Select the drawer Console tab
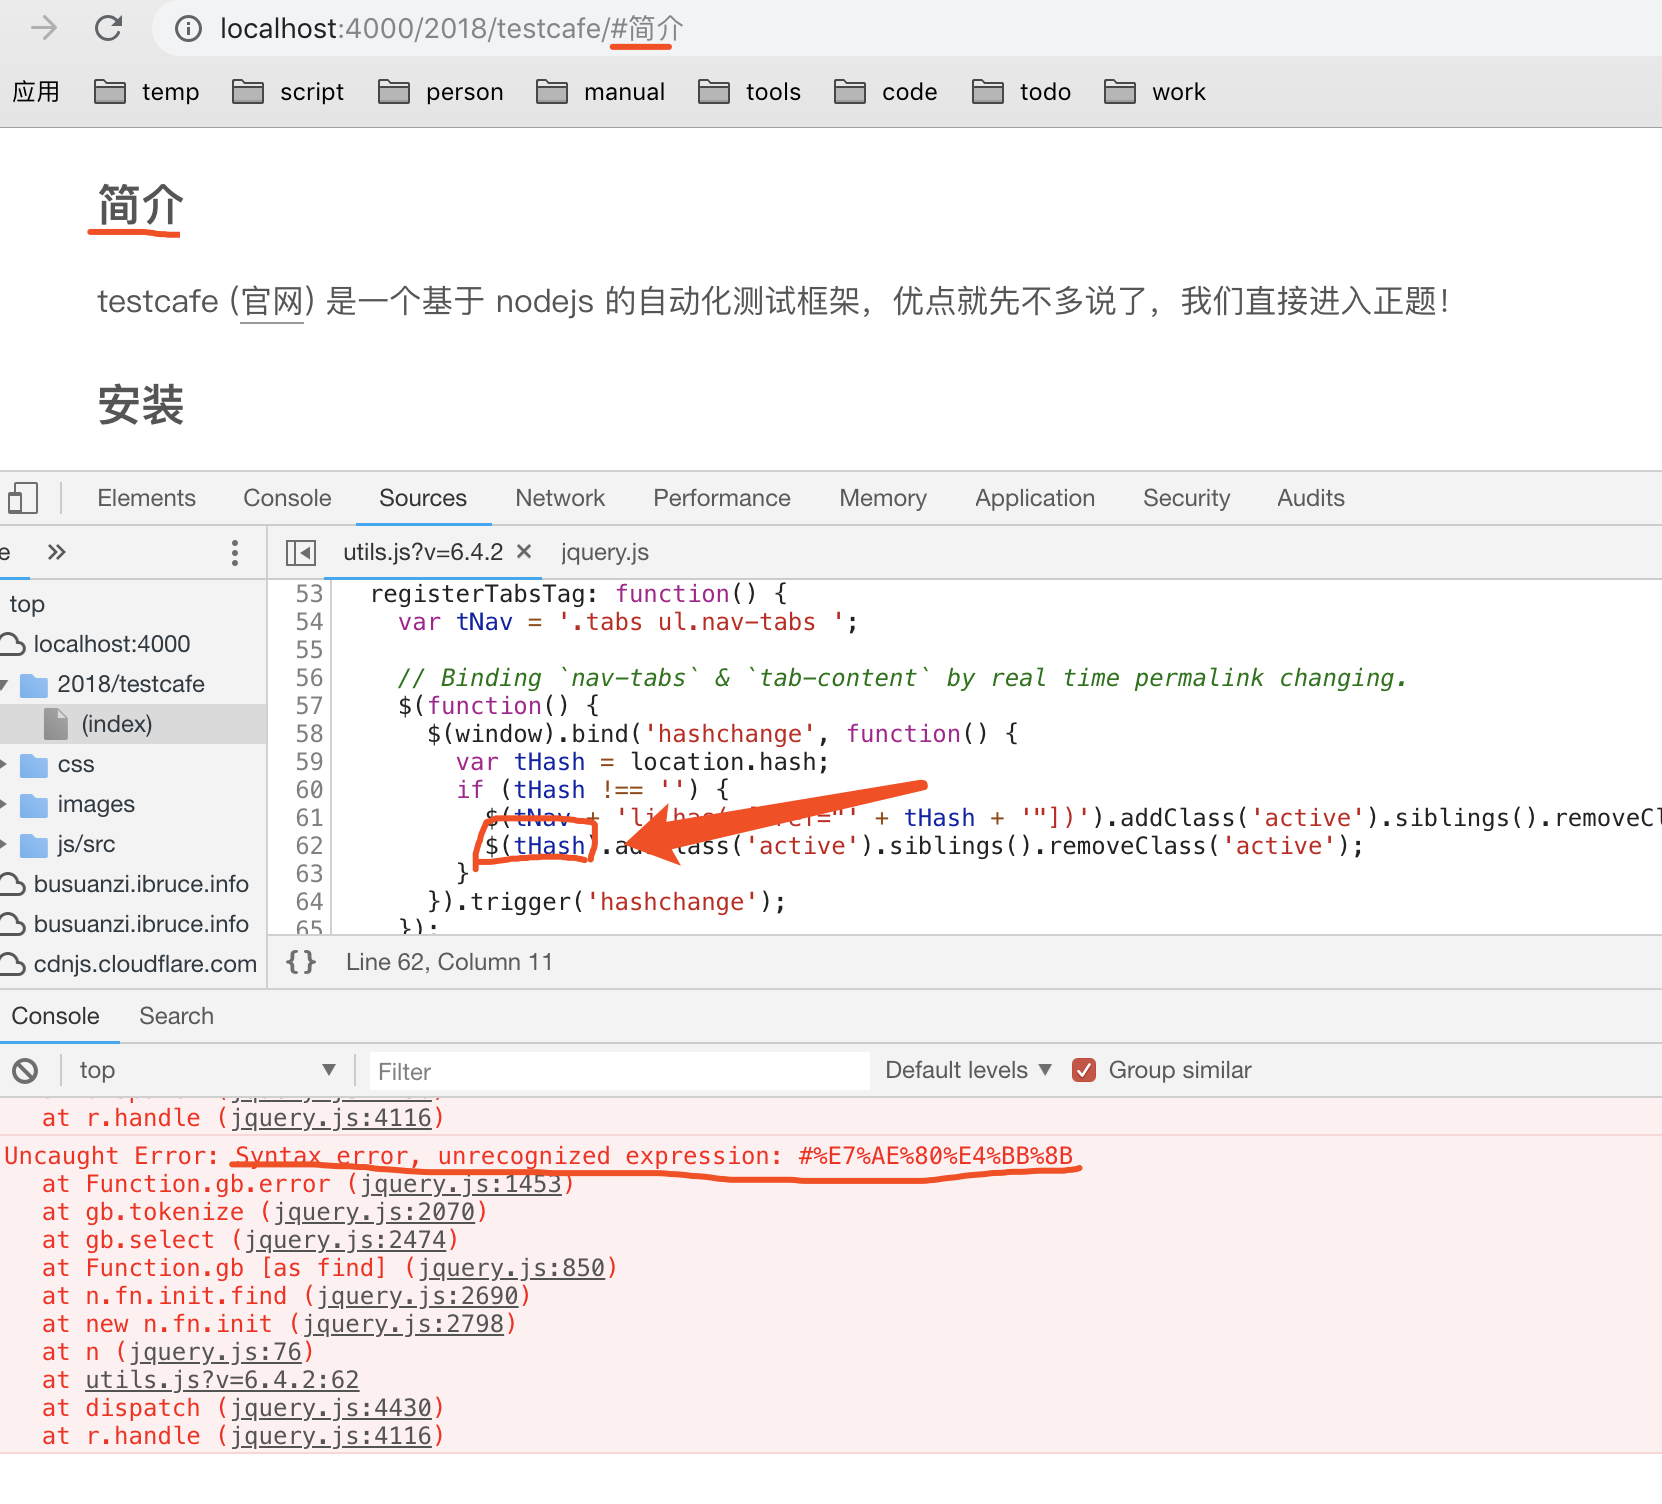The width and height of the screenshot is (1662, 1504). (x=56, y=1016)
